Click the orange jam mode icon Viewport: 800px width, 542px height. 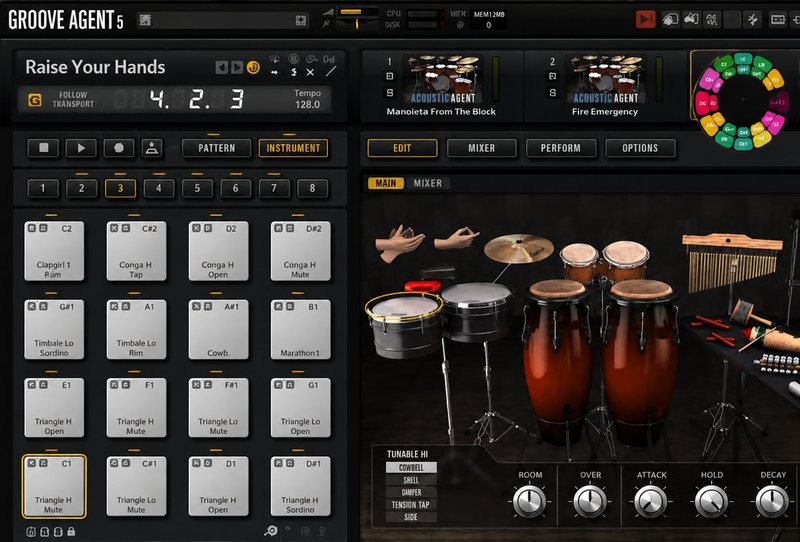(253, 67)
